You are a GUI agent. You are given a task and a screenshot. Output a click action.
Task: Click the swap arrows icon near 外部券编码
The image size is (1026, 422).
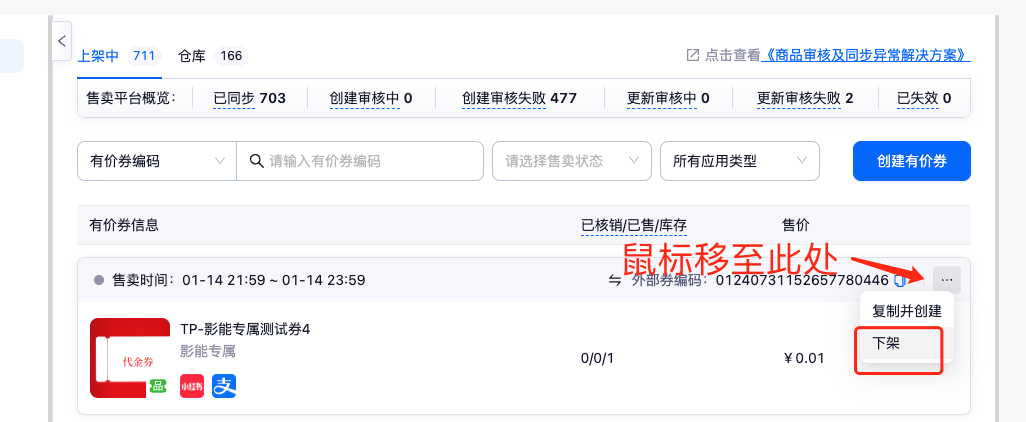coord(615,280)
